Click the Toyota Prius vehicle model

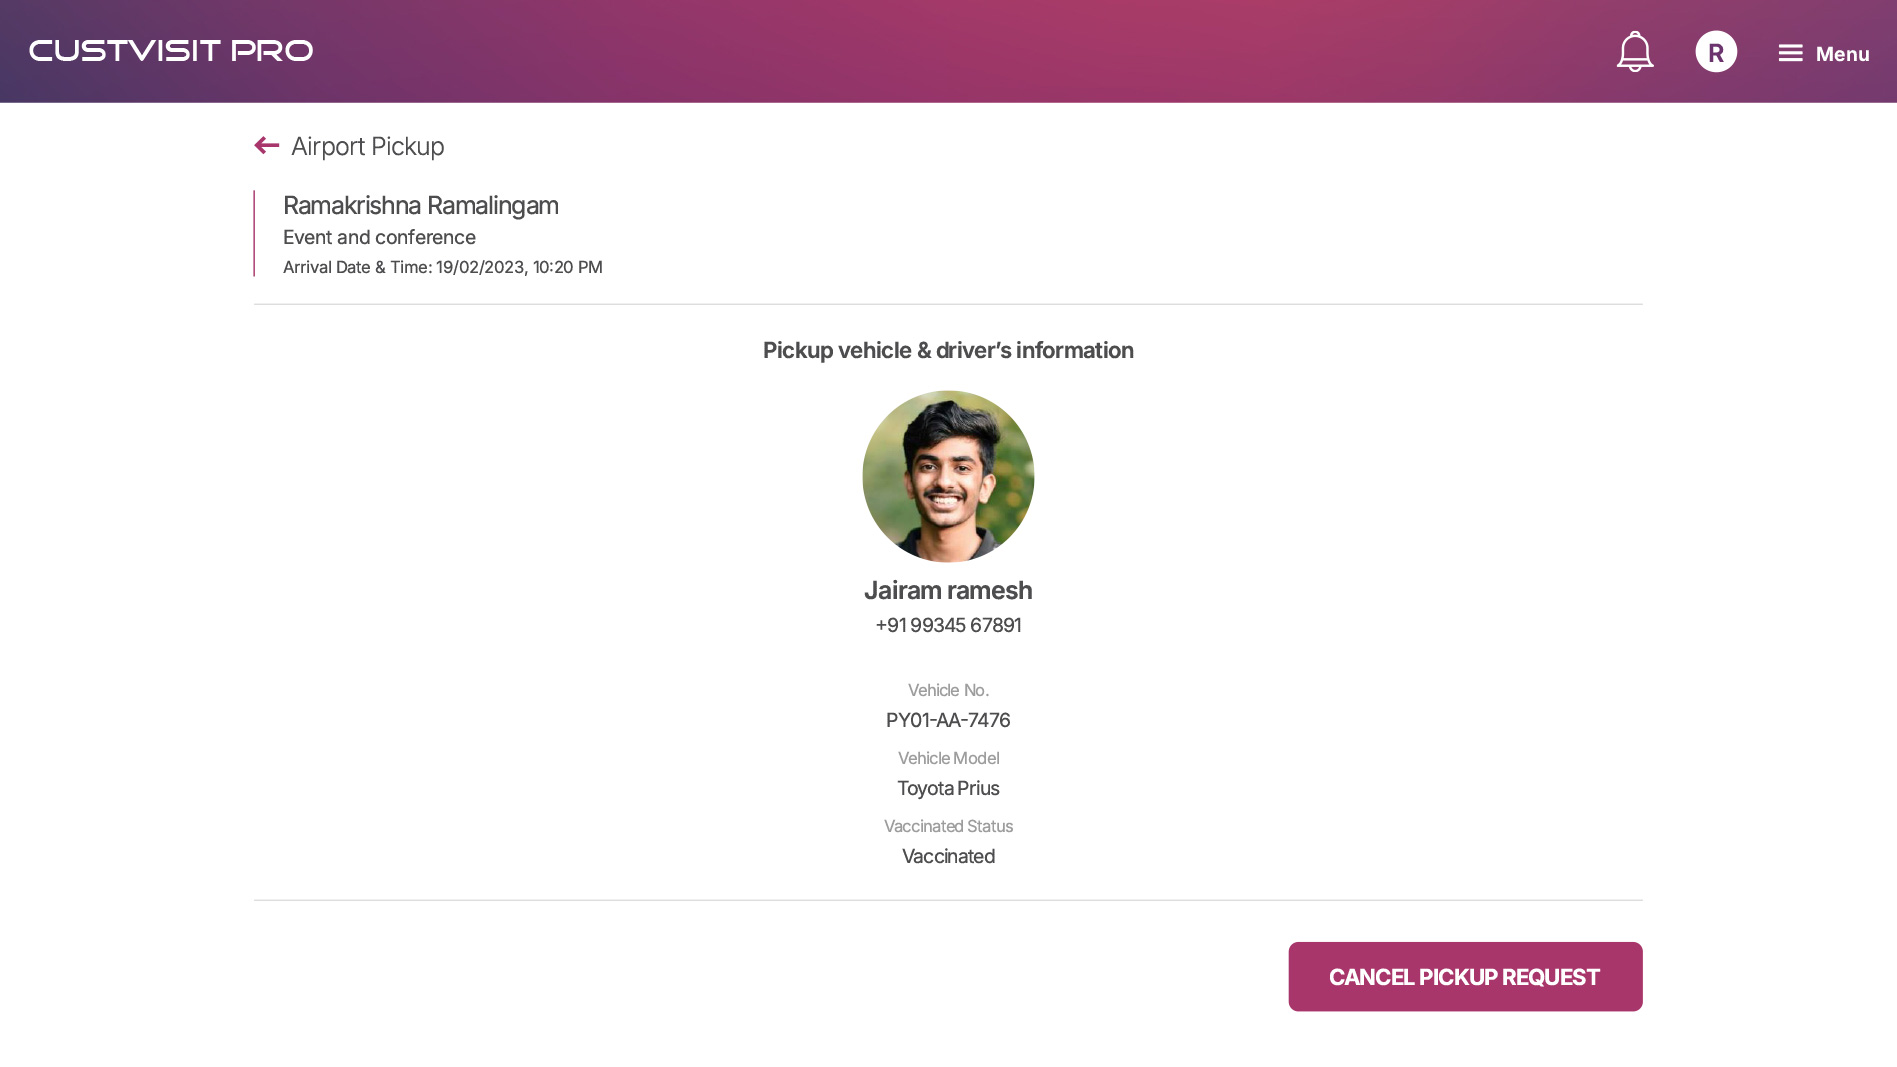[948, 788]
